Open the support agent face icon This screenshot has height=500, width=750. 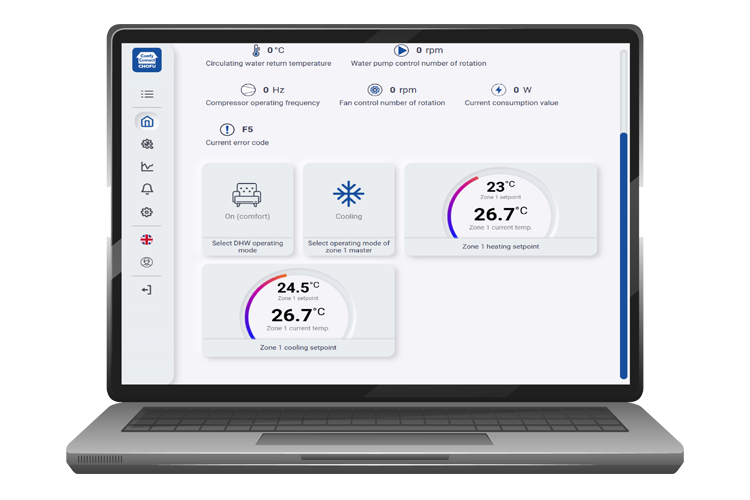(147, 262)
